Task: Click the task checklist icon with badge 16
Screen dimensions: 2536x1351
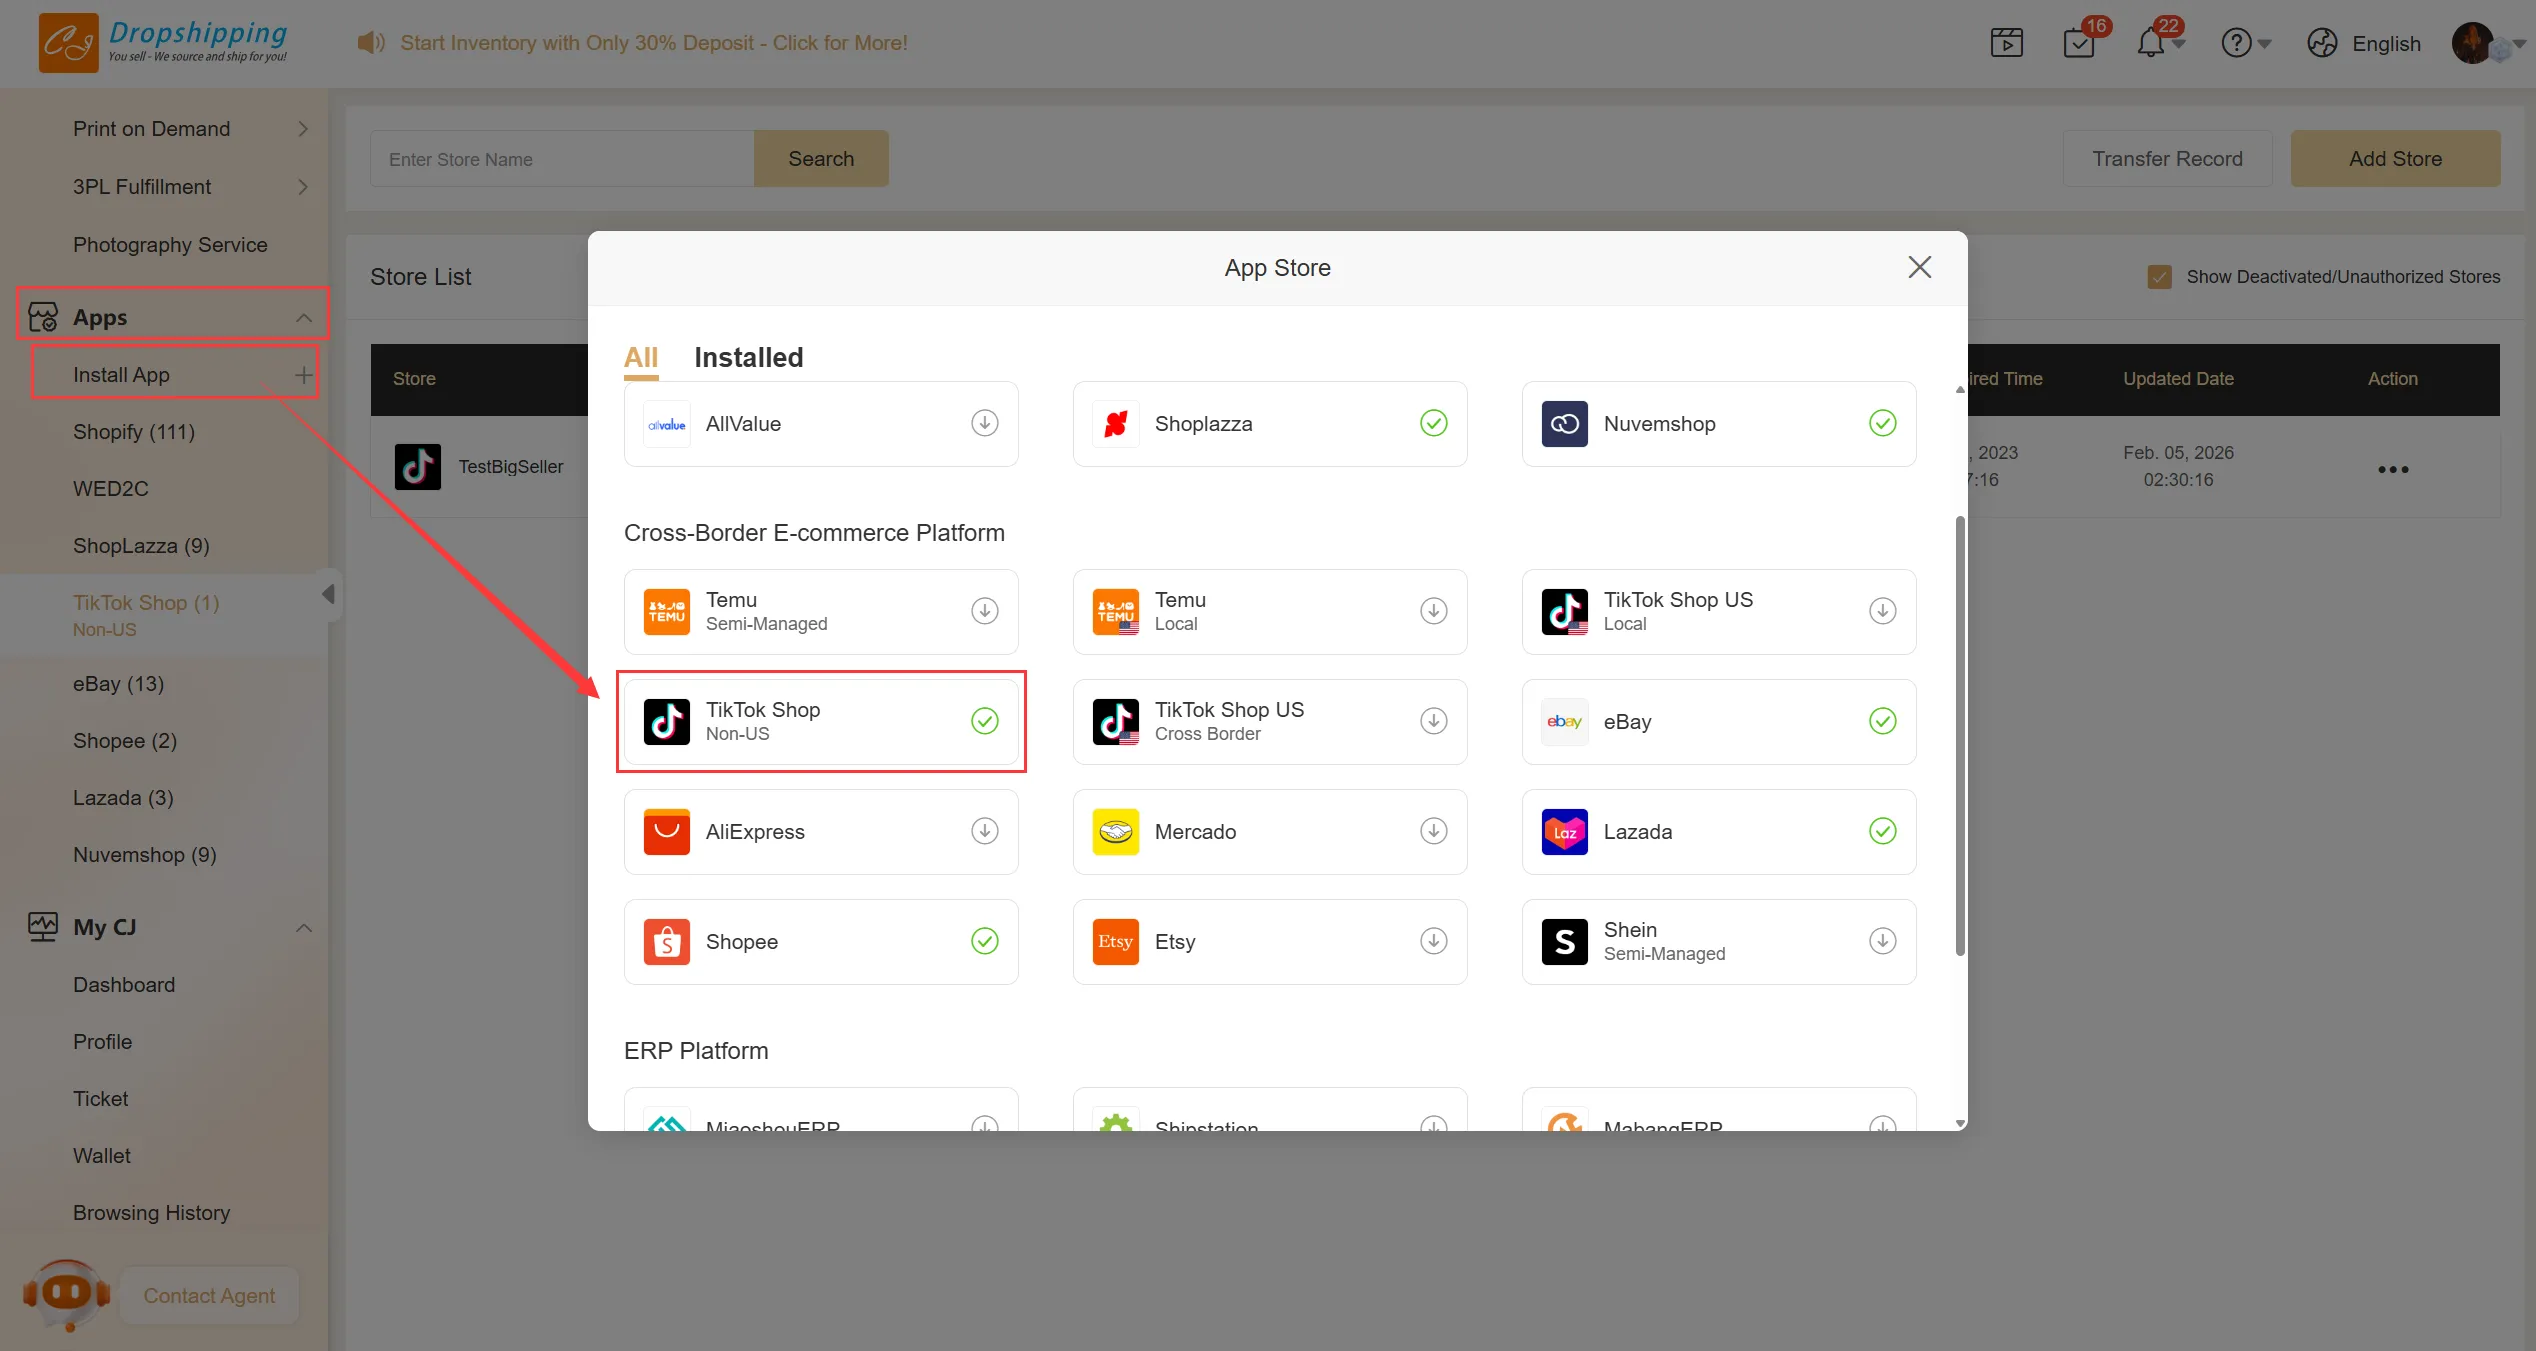Action: point(2078,43)
